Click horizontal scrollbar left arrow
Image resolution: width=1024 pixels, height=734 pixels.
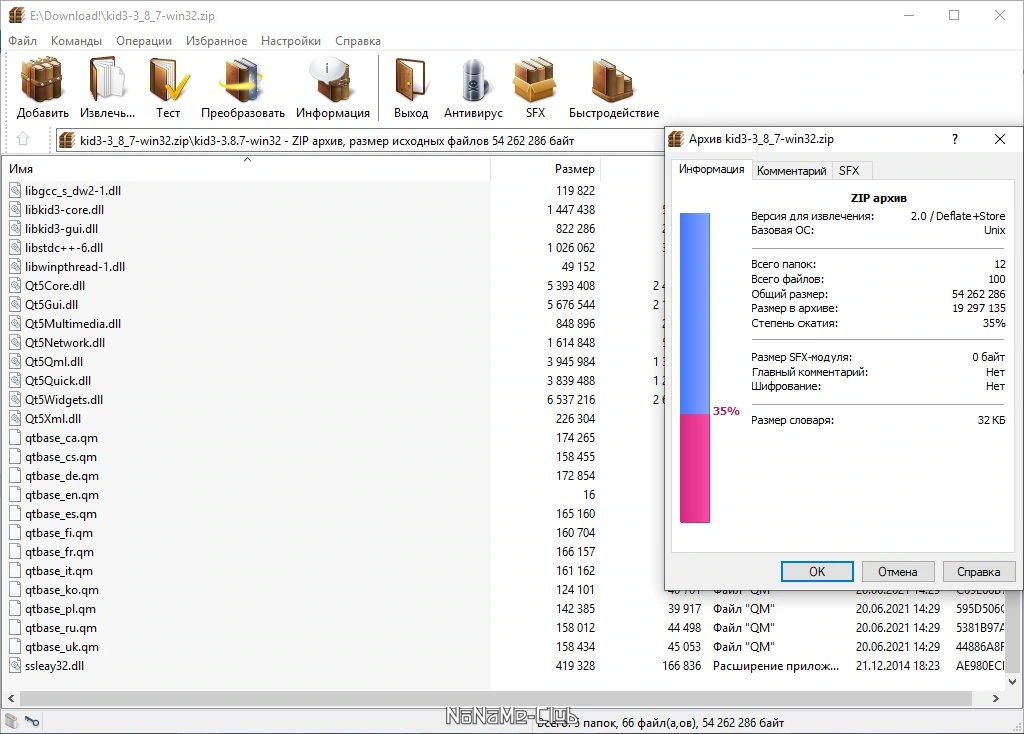10,698
